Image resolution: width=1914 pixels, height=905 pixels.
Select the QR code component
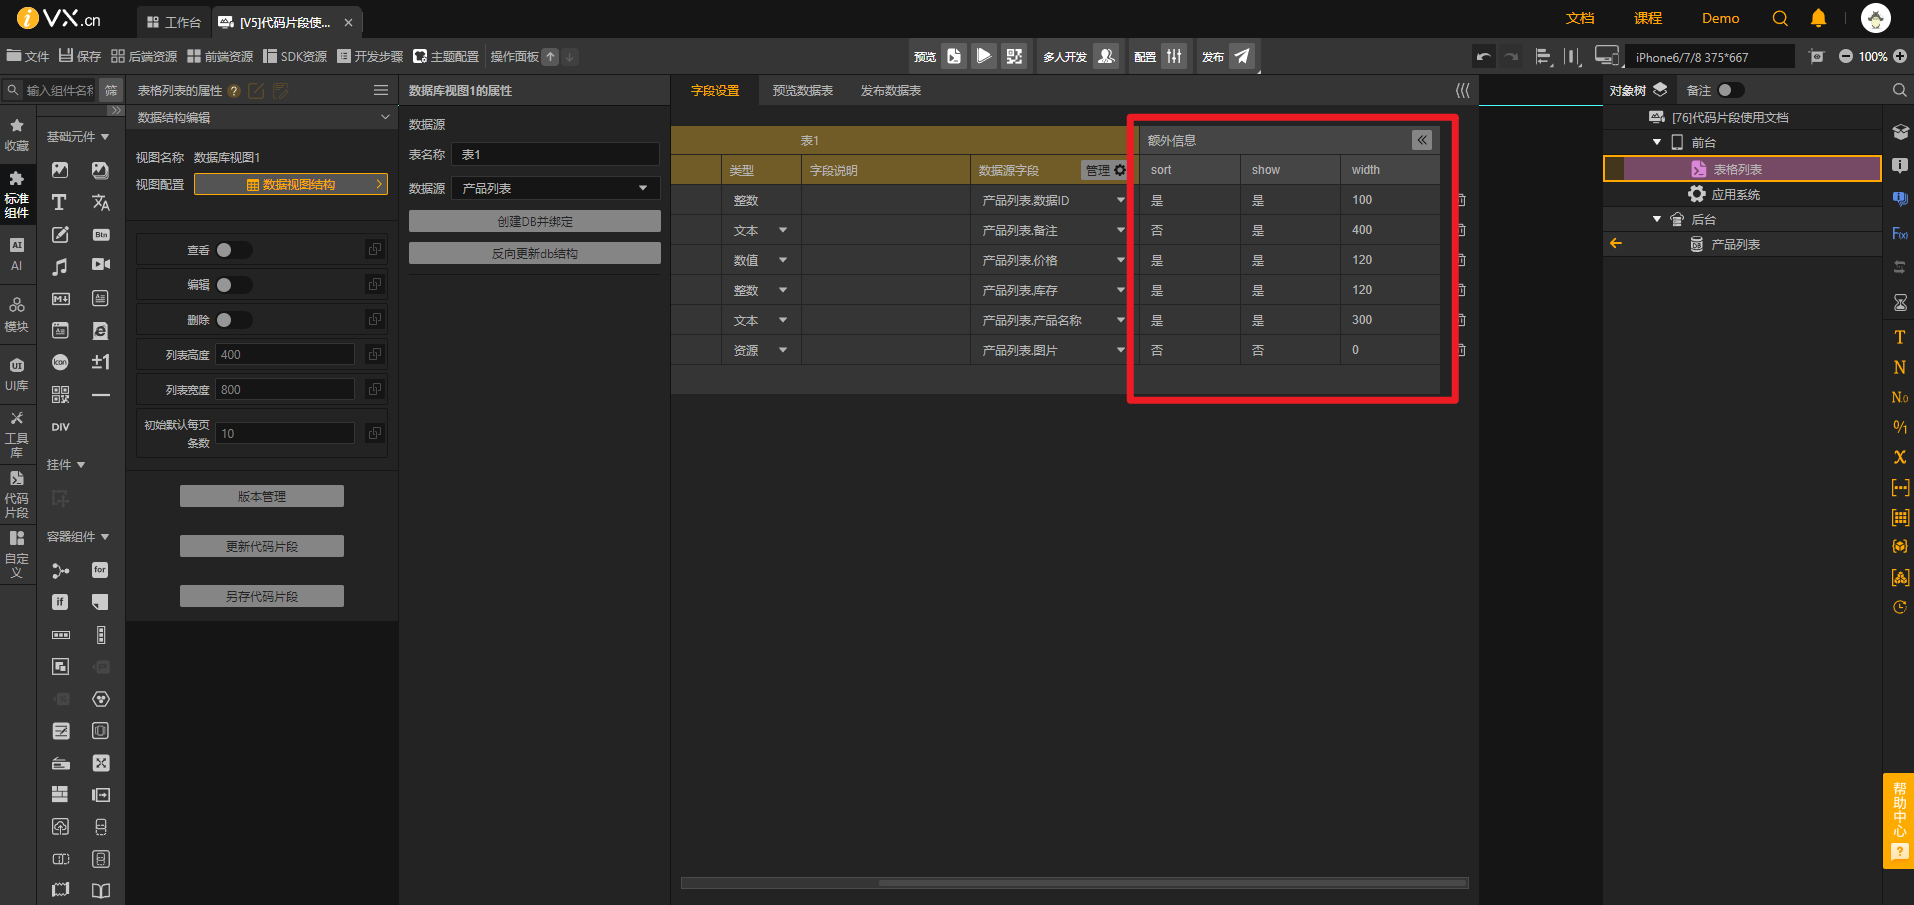[60, 395]
